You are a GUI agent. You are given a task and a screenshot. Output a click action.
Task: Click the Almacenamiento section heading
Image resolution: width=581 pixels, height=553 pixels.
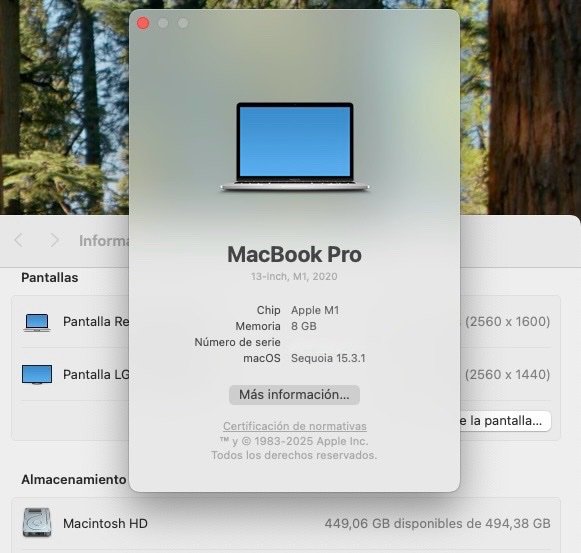coord(74,480)
